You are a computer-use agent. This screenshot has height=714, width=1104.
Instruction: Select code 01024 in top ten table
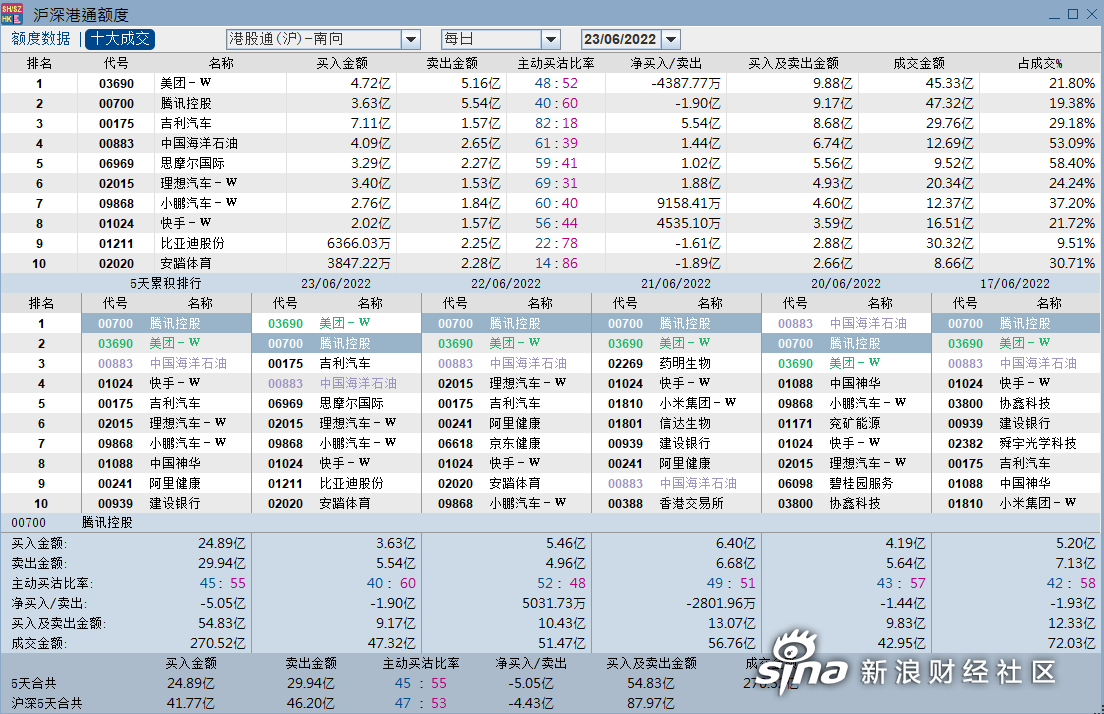[x=116, y=224]
